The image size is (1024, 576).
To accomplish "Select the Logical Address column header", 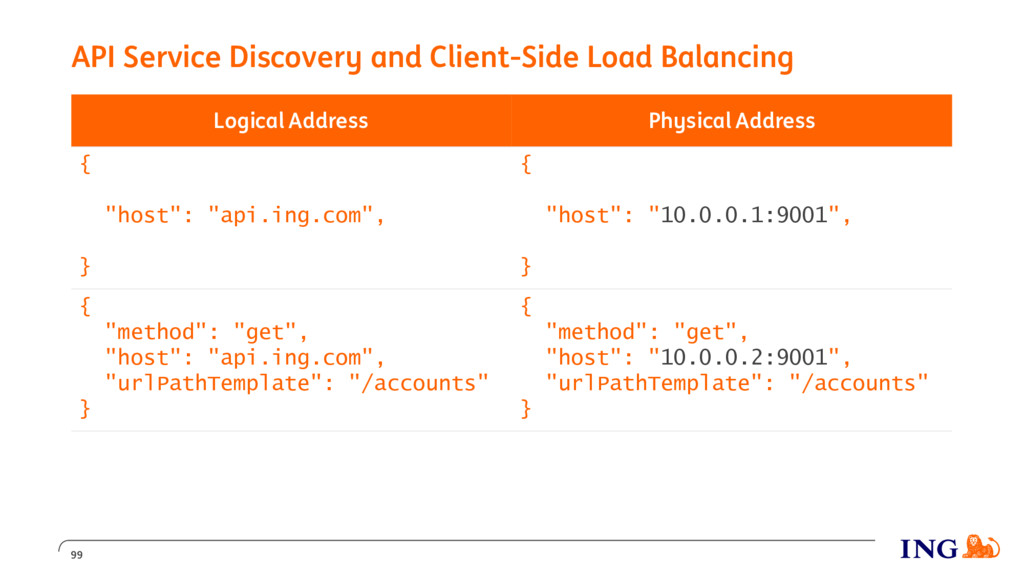I will (291, 120).
